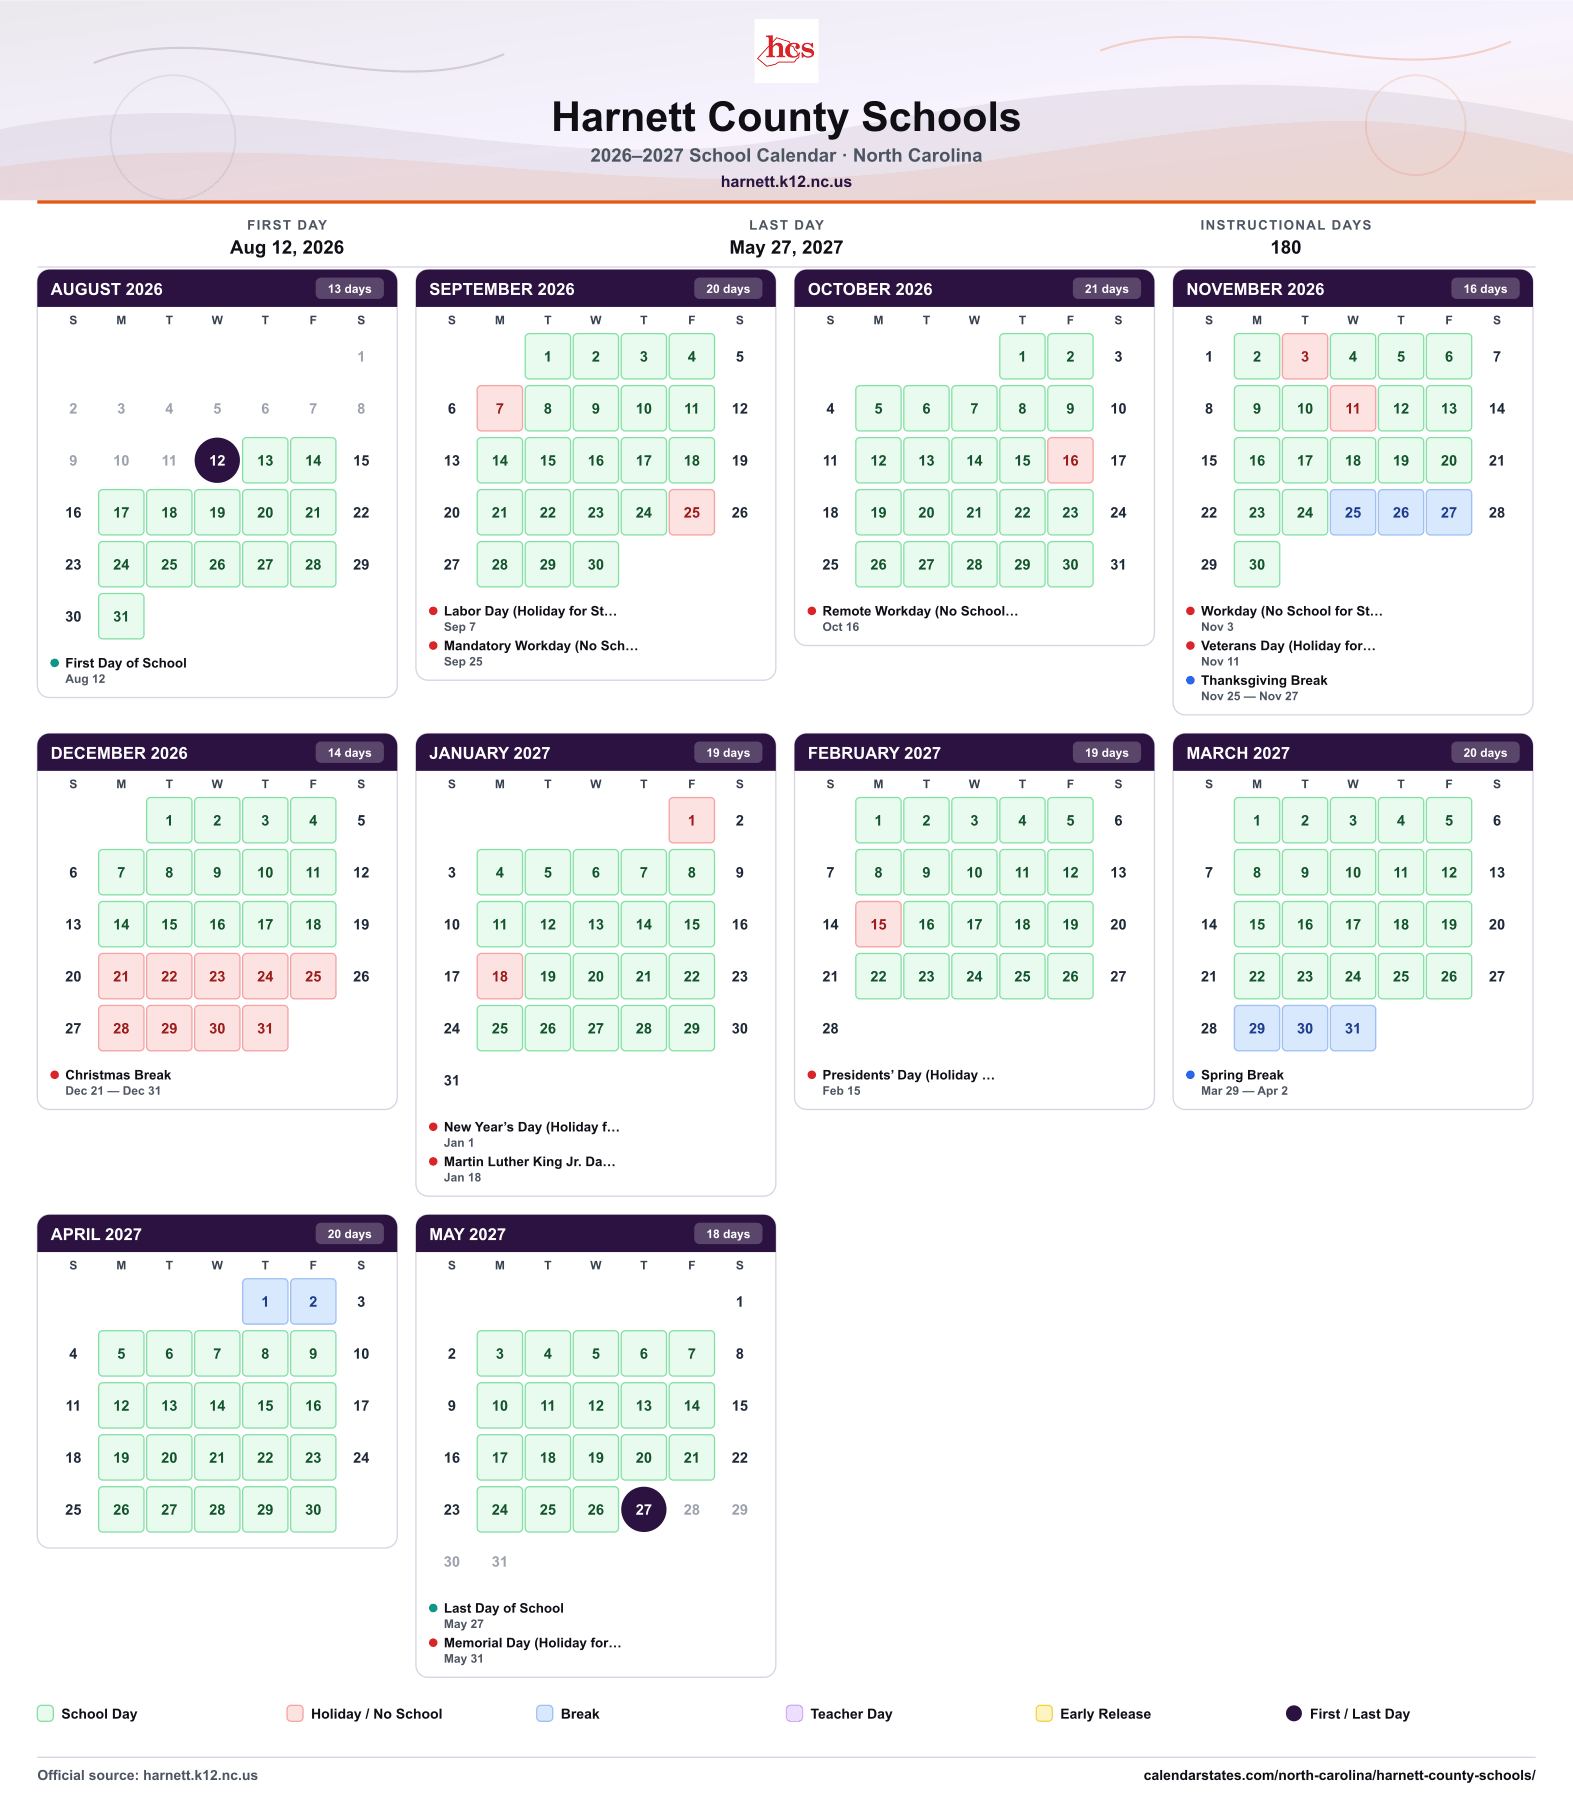1573x1795 pixels.
Task: Click the Teacher Day legend swatch
Action: [794, 1713]
